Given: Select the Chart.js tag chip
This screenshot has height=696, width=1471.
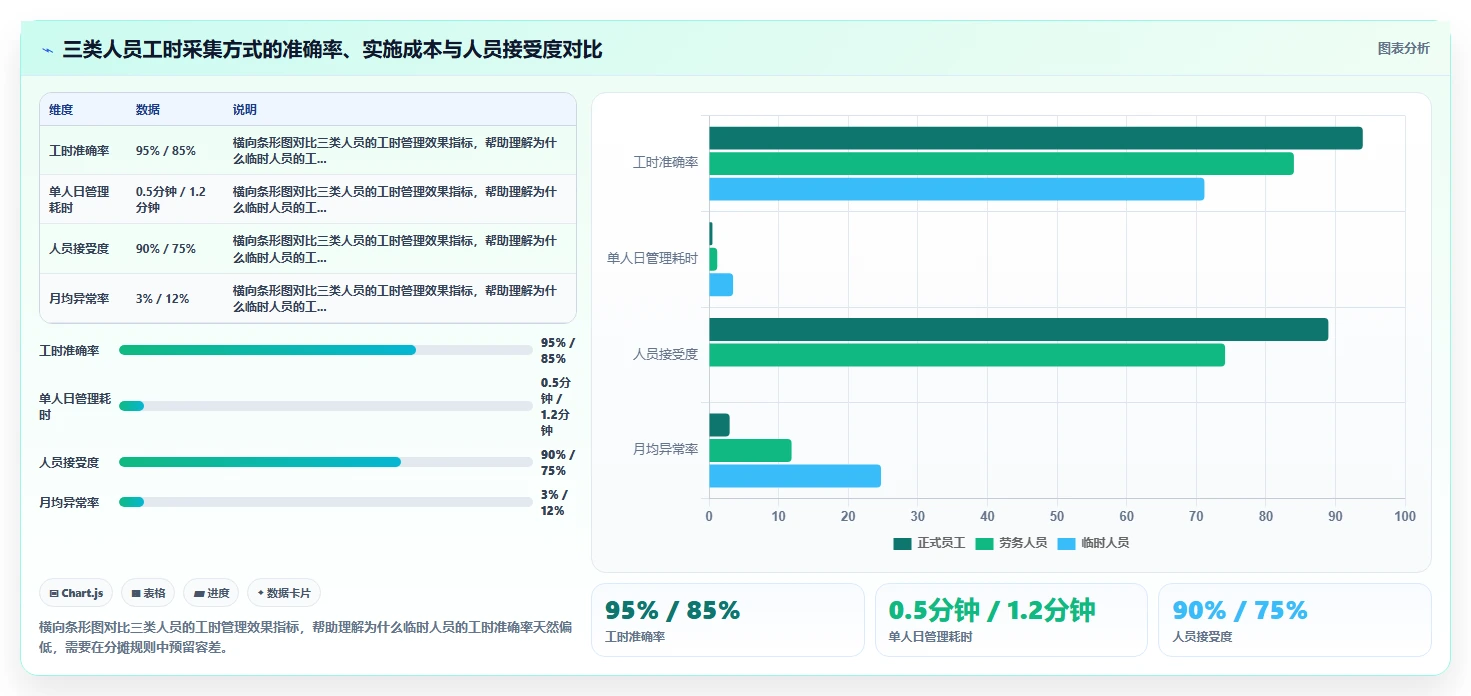Looking at the screenshot, I should (x=76, y=593).
